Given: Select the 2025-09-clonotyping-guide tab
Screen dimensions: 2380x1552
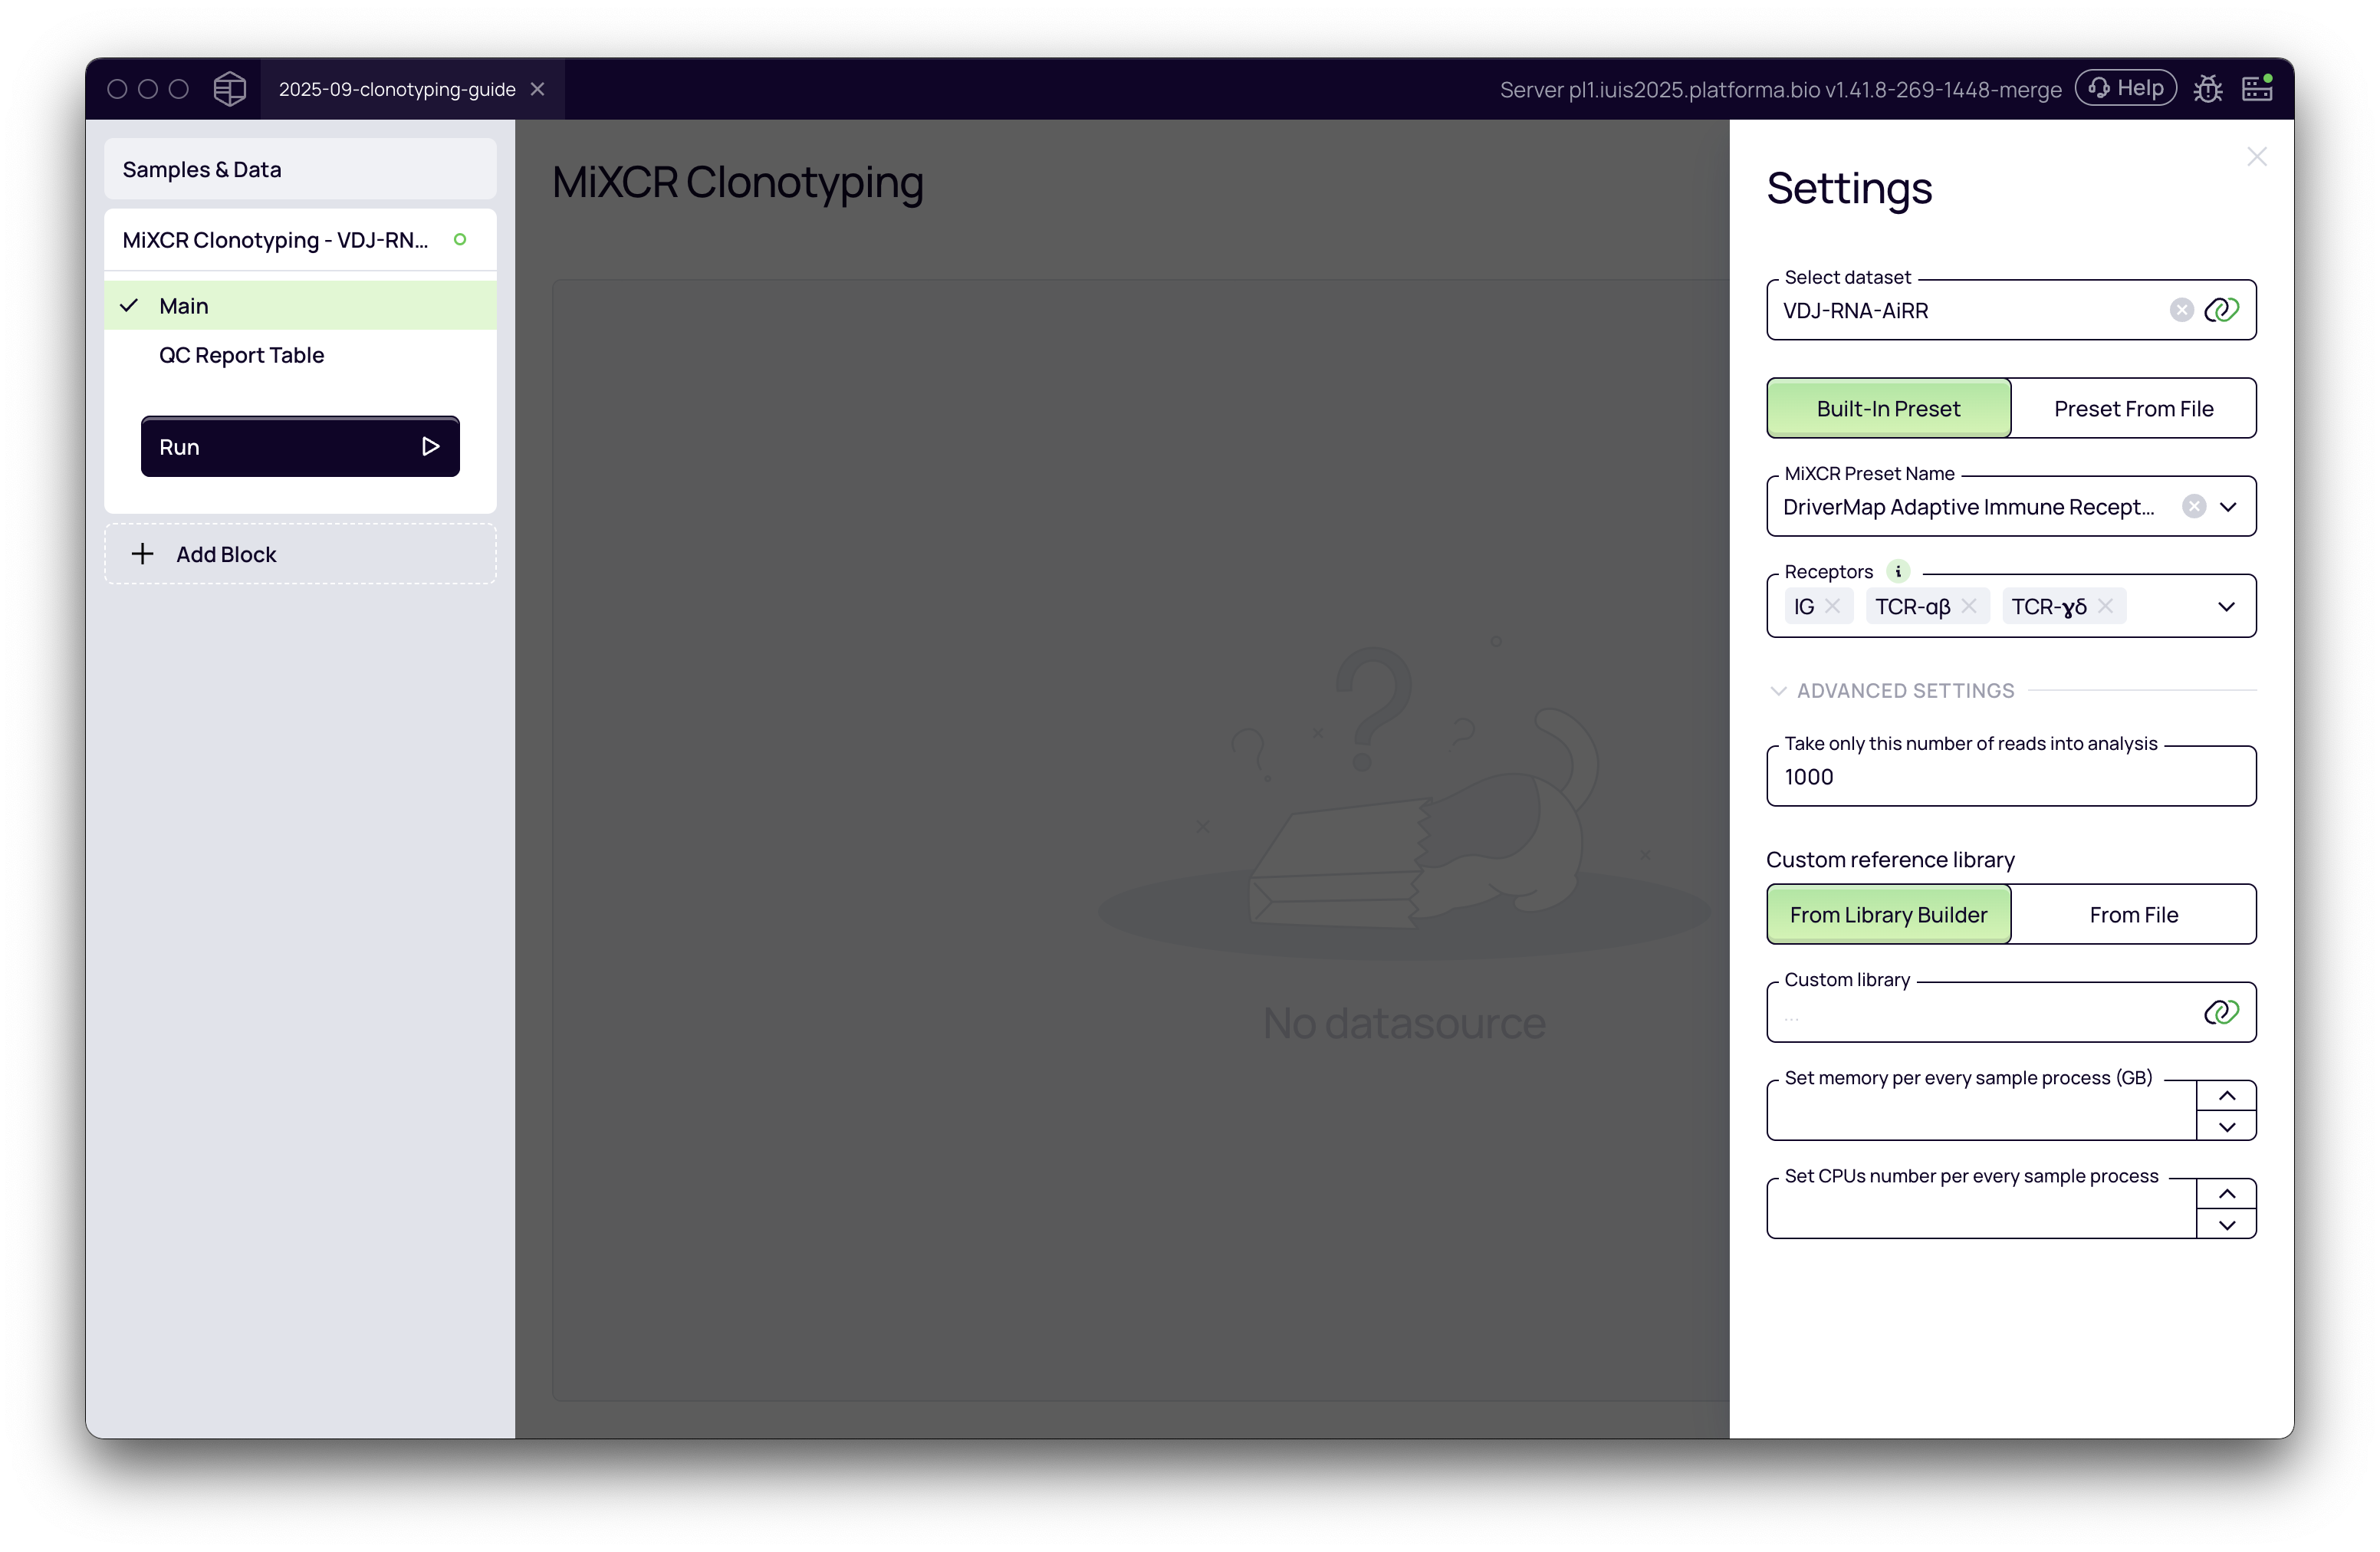Looking at the screenshot, I should 396,89.
